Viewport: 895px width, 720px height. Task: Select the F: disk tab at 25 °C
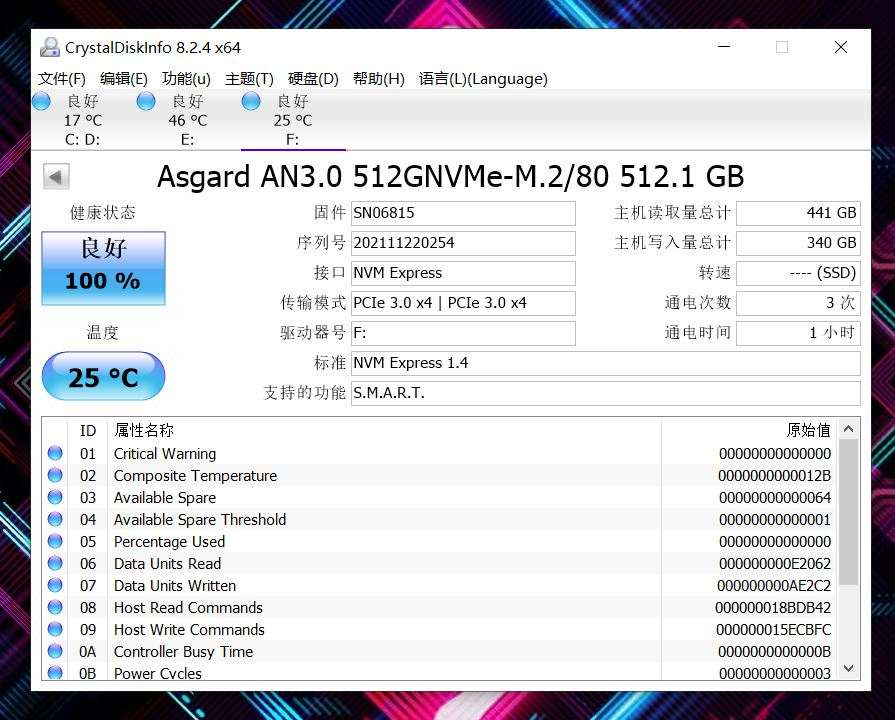pyautogui.click(x=293, y=120)
